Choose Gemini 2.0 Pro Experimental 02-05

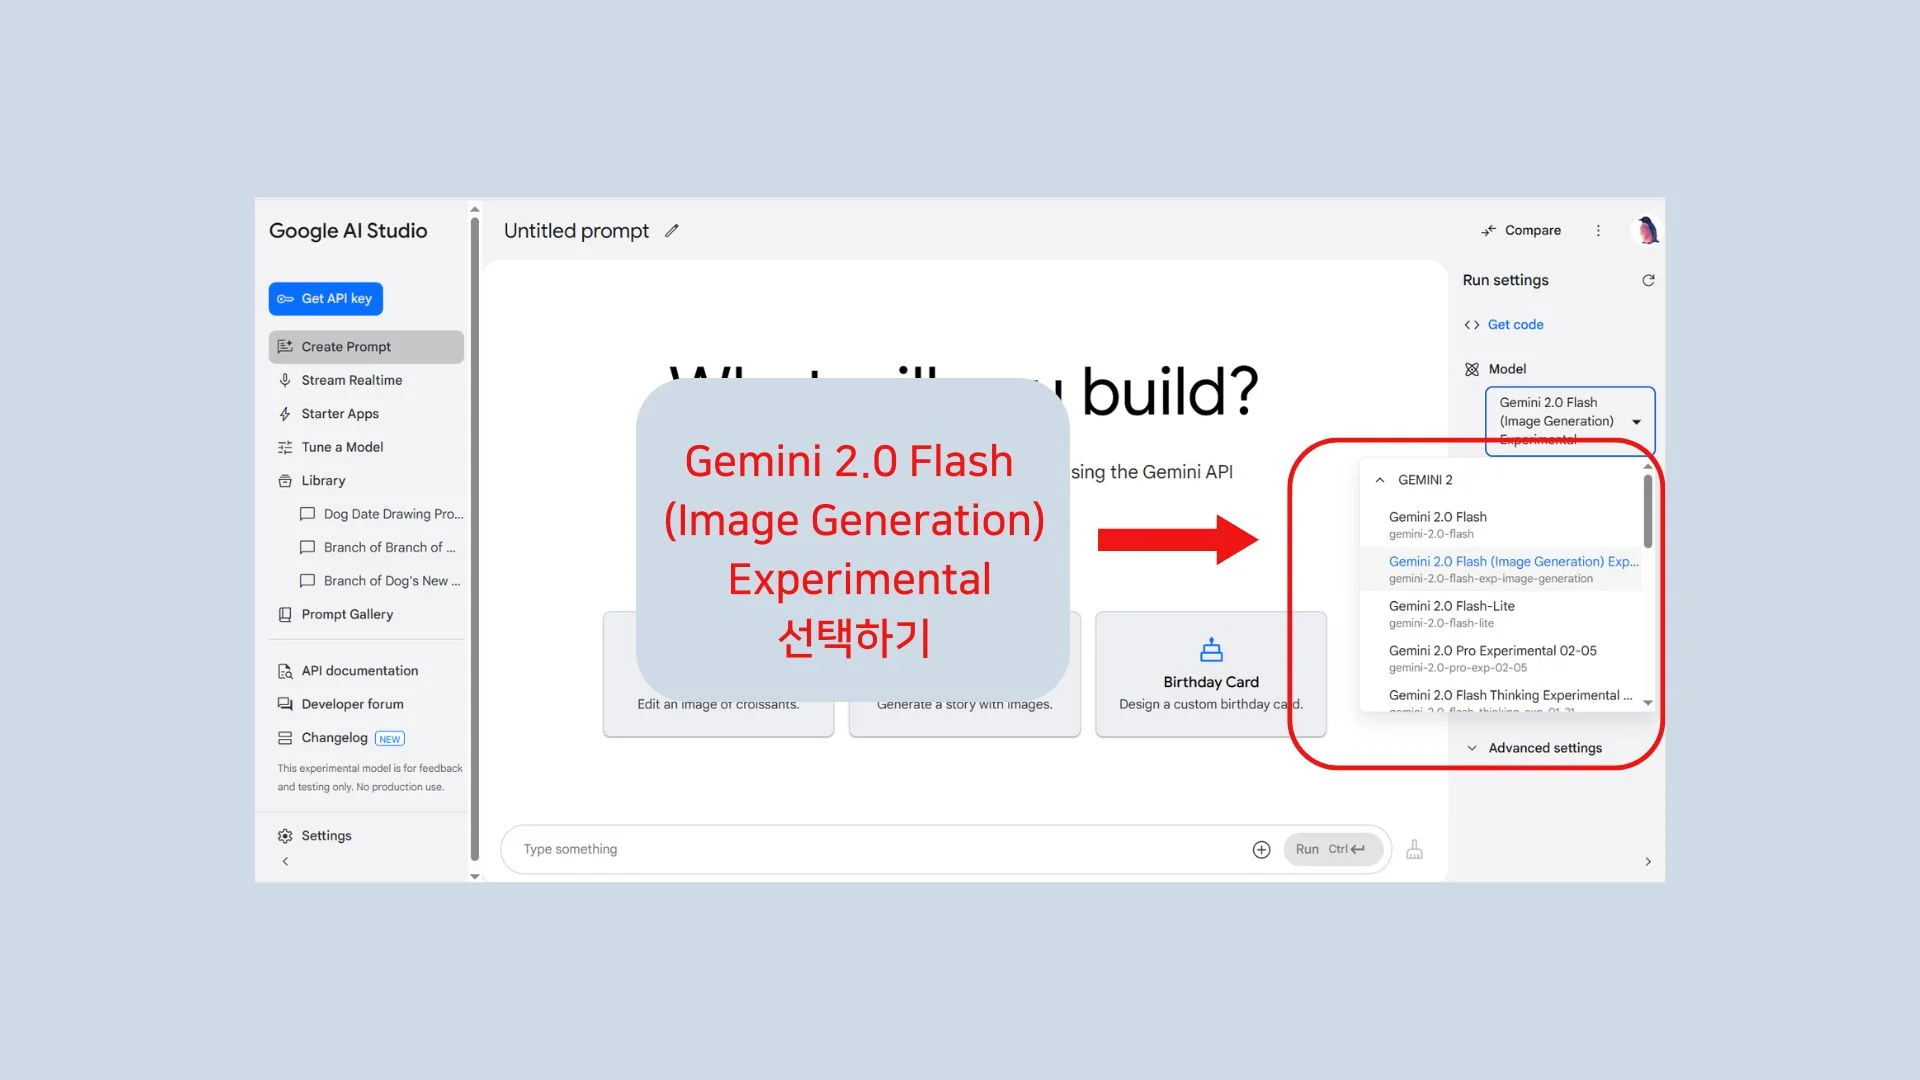[x=1492, y=651]
